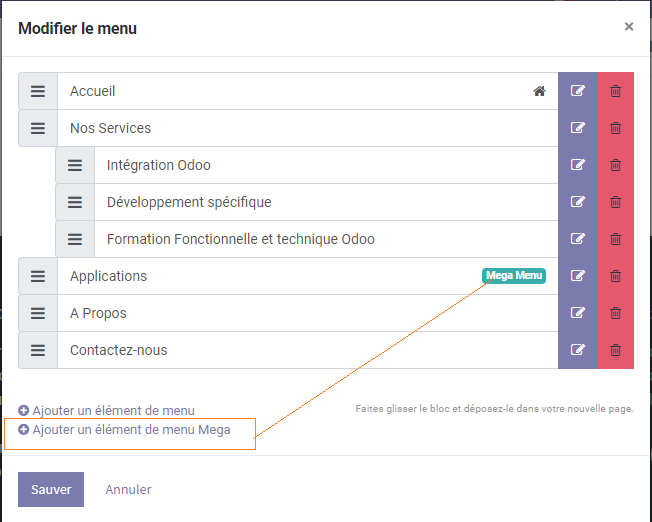Click the Mega Menu badge
This screenshot has height=522, width=652.
pos(514,276)
